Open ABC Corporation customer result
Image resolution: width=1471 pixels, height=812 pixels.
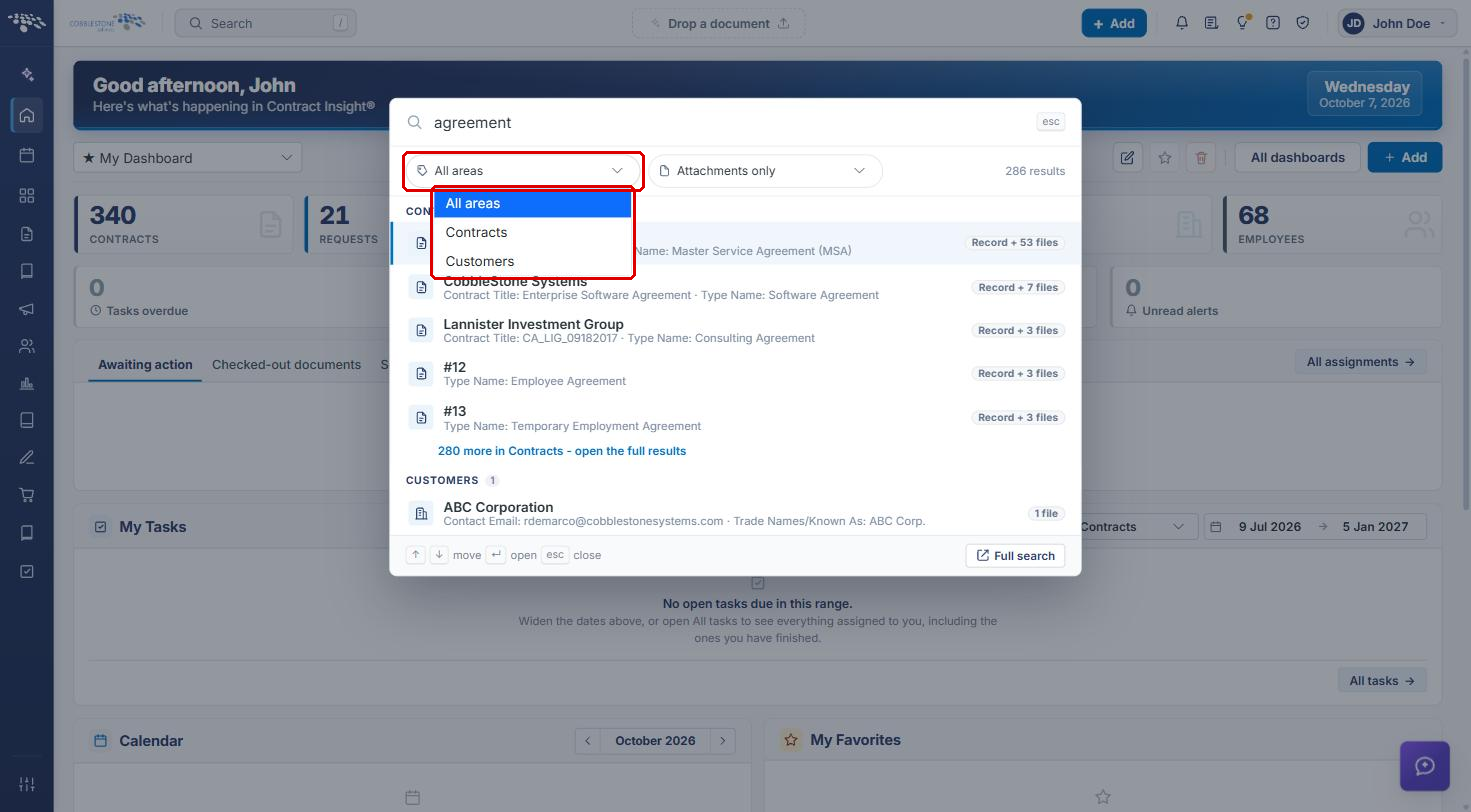(735, 514)
